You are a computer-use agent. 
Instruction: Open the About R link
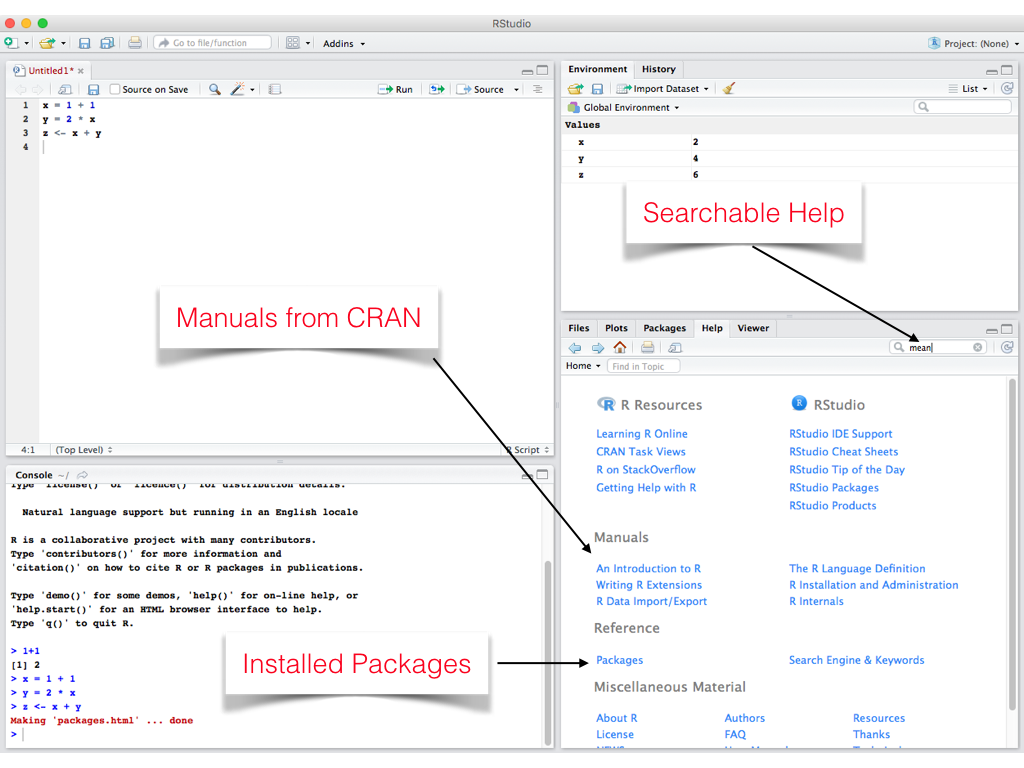point(616,718)
